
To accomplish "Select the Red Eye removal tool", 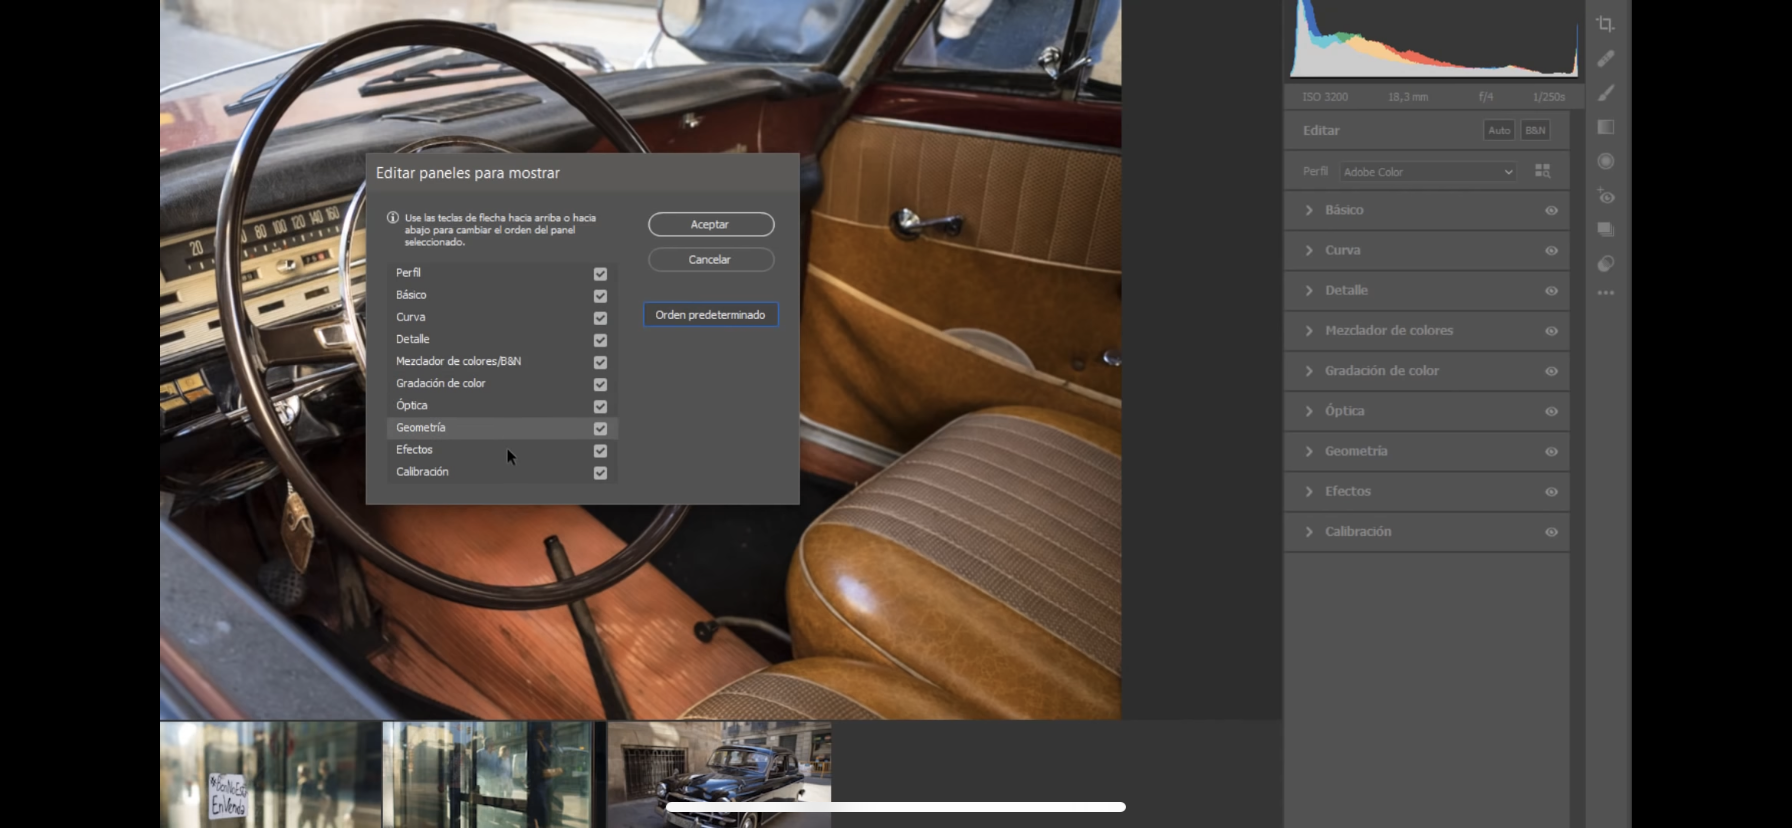I will click(x=1605, y=196).
